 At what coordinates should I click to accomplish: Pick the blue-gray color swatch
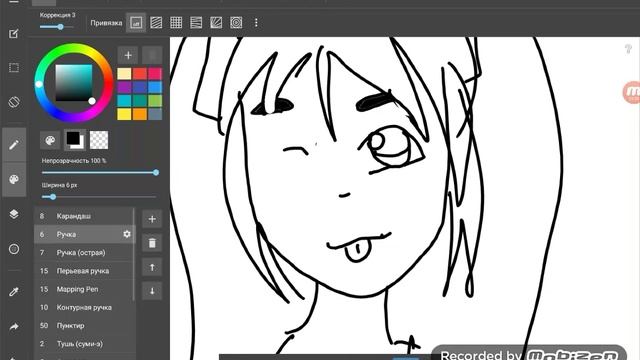[x=155, y=114]
